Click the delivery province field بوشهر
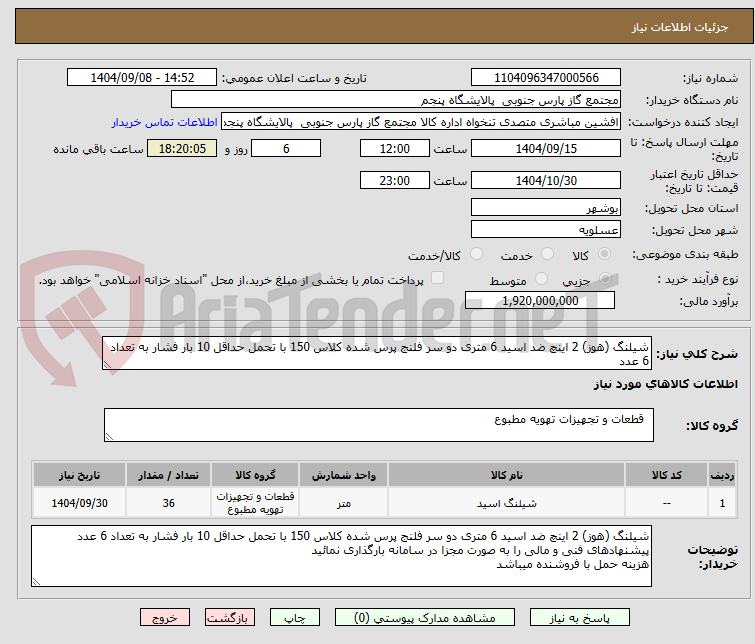Viewport: 755px width, 644px height. 546,207
